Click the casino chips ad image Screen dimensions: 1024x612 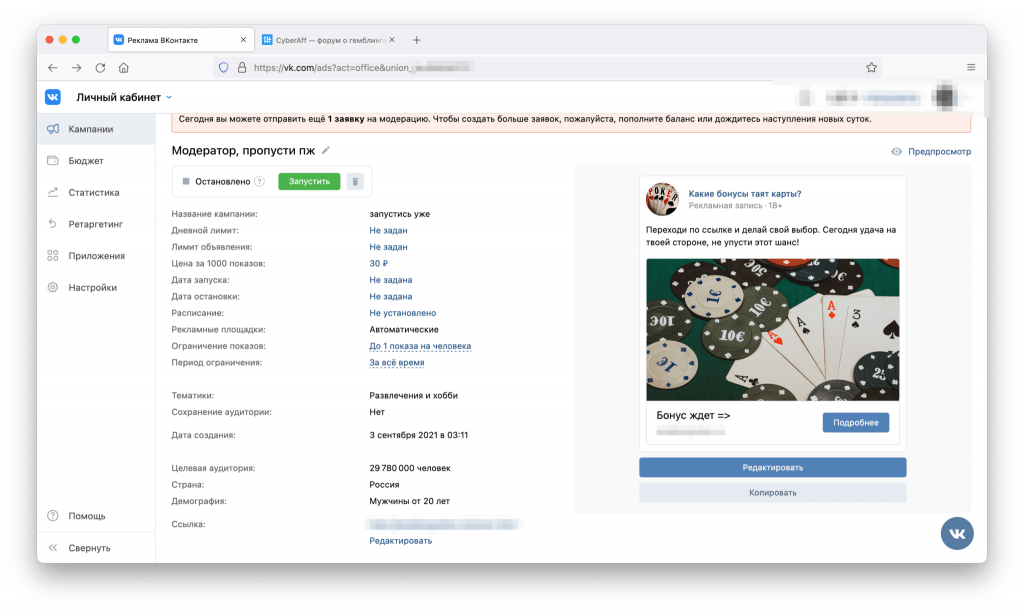(773, 330)
